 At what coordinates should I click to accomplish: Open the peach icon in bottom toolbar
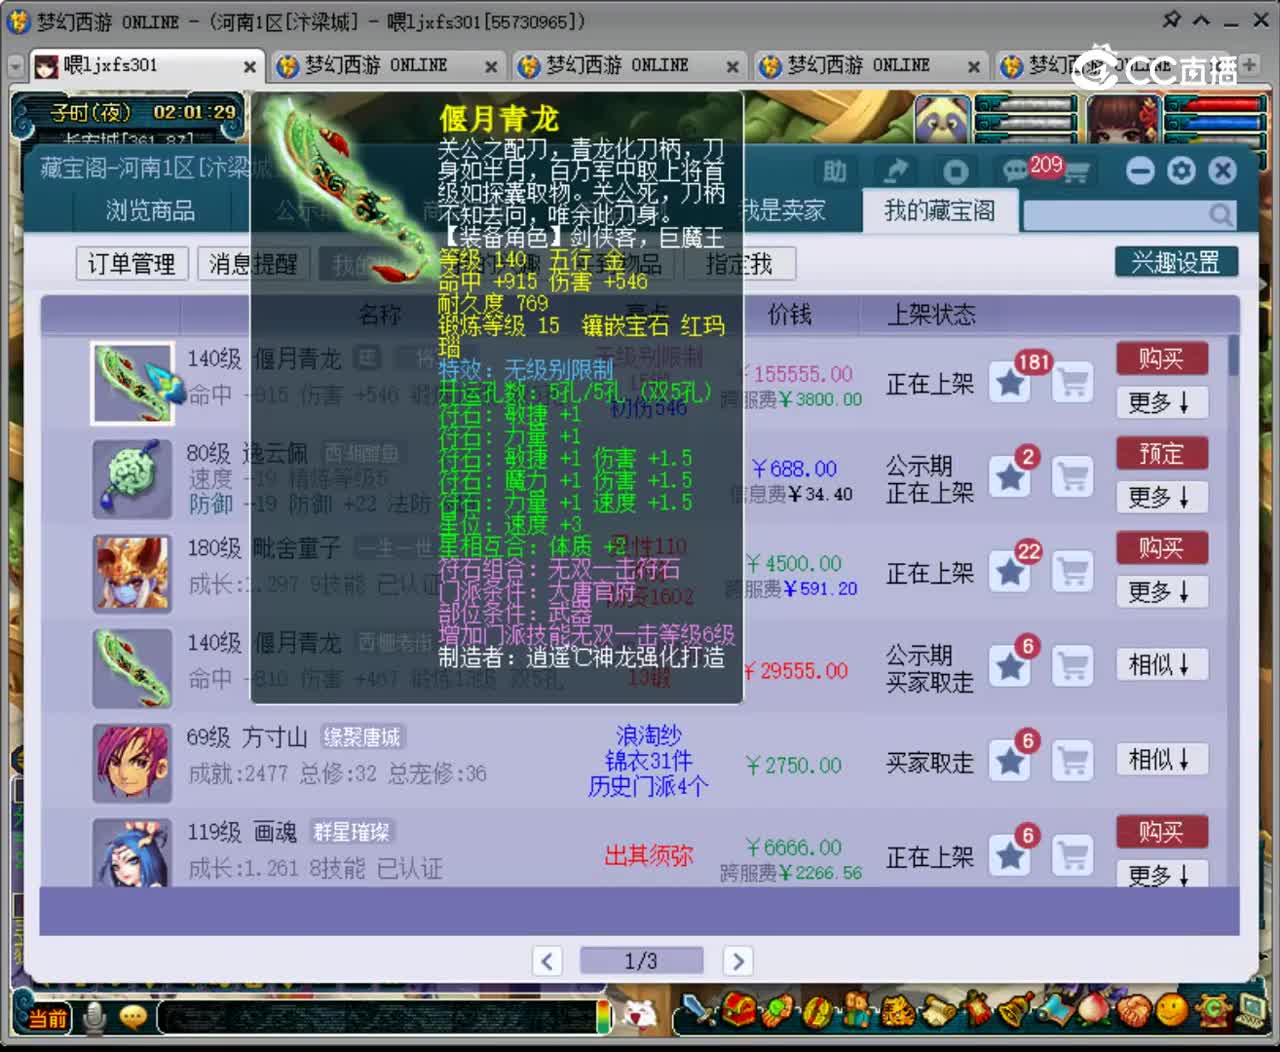(1095, 1012)
